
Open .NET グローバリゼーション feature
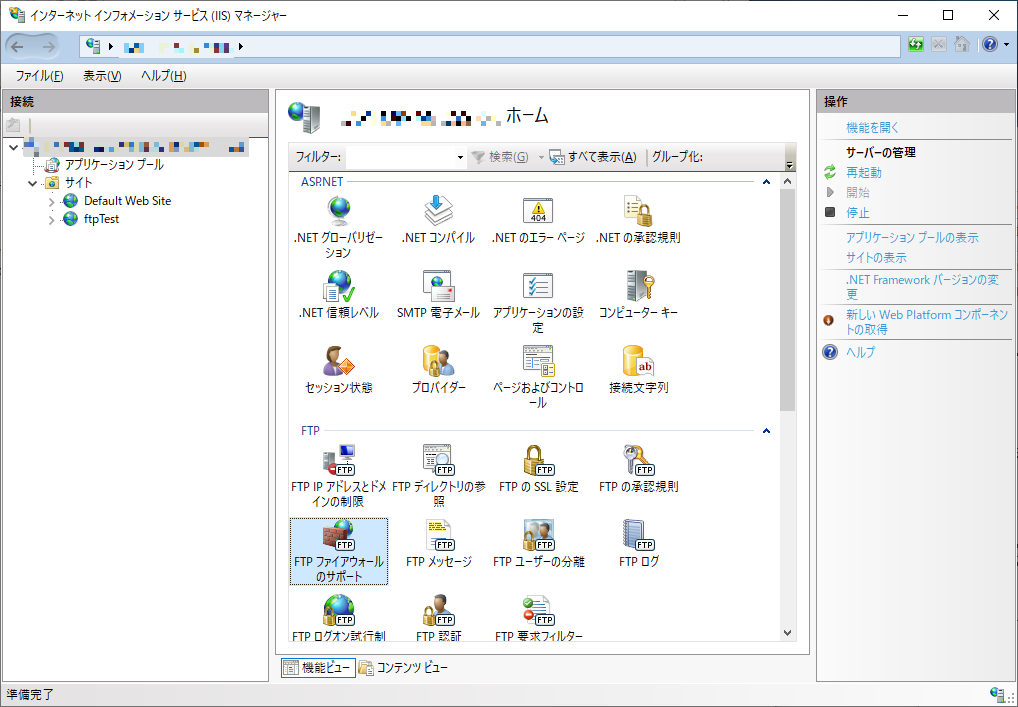(x=338, y=227)
